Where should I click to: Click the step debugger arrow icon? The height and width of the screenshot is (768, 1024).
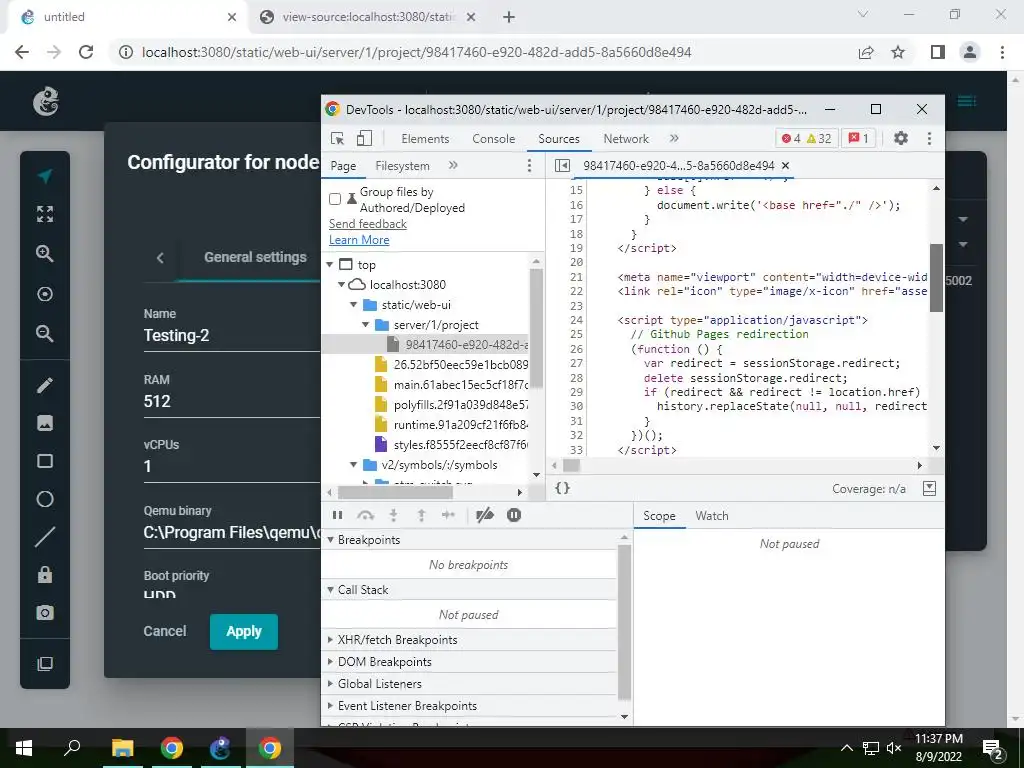tap(449, 515)
